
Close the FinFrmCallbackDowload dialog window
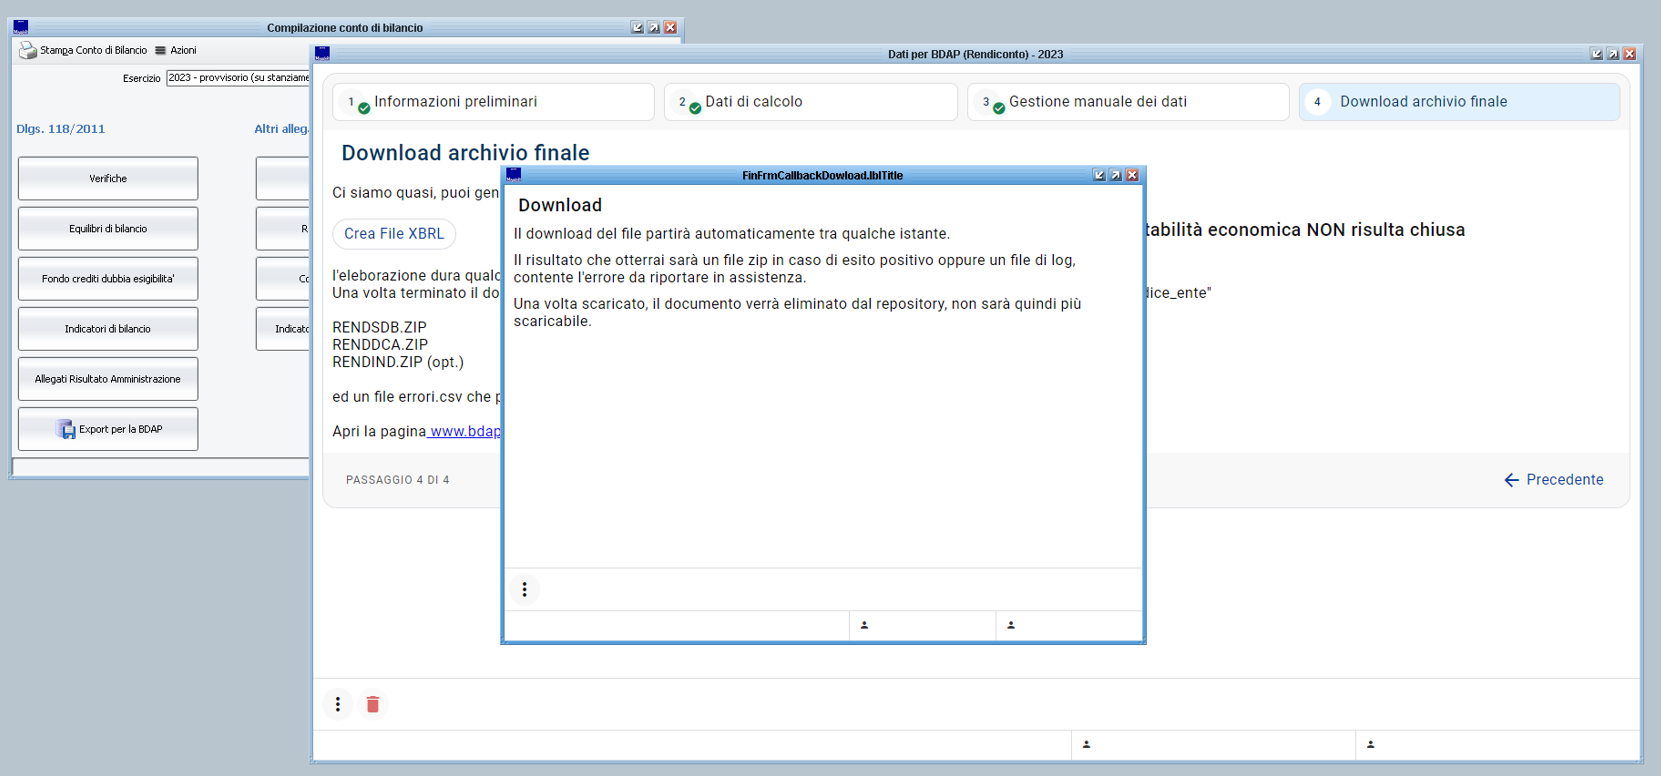click(1132, 175)
